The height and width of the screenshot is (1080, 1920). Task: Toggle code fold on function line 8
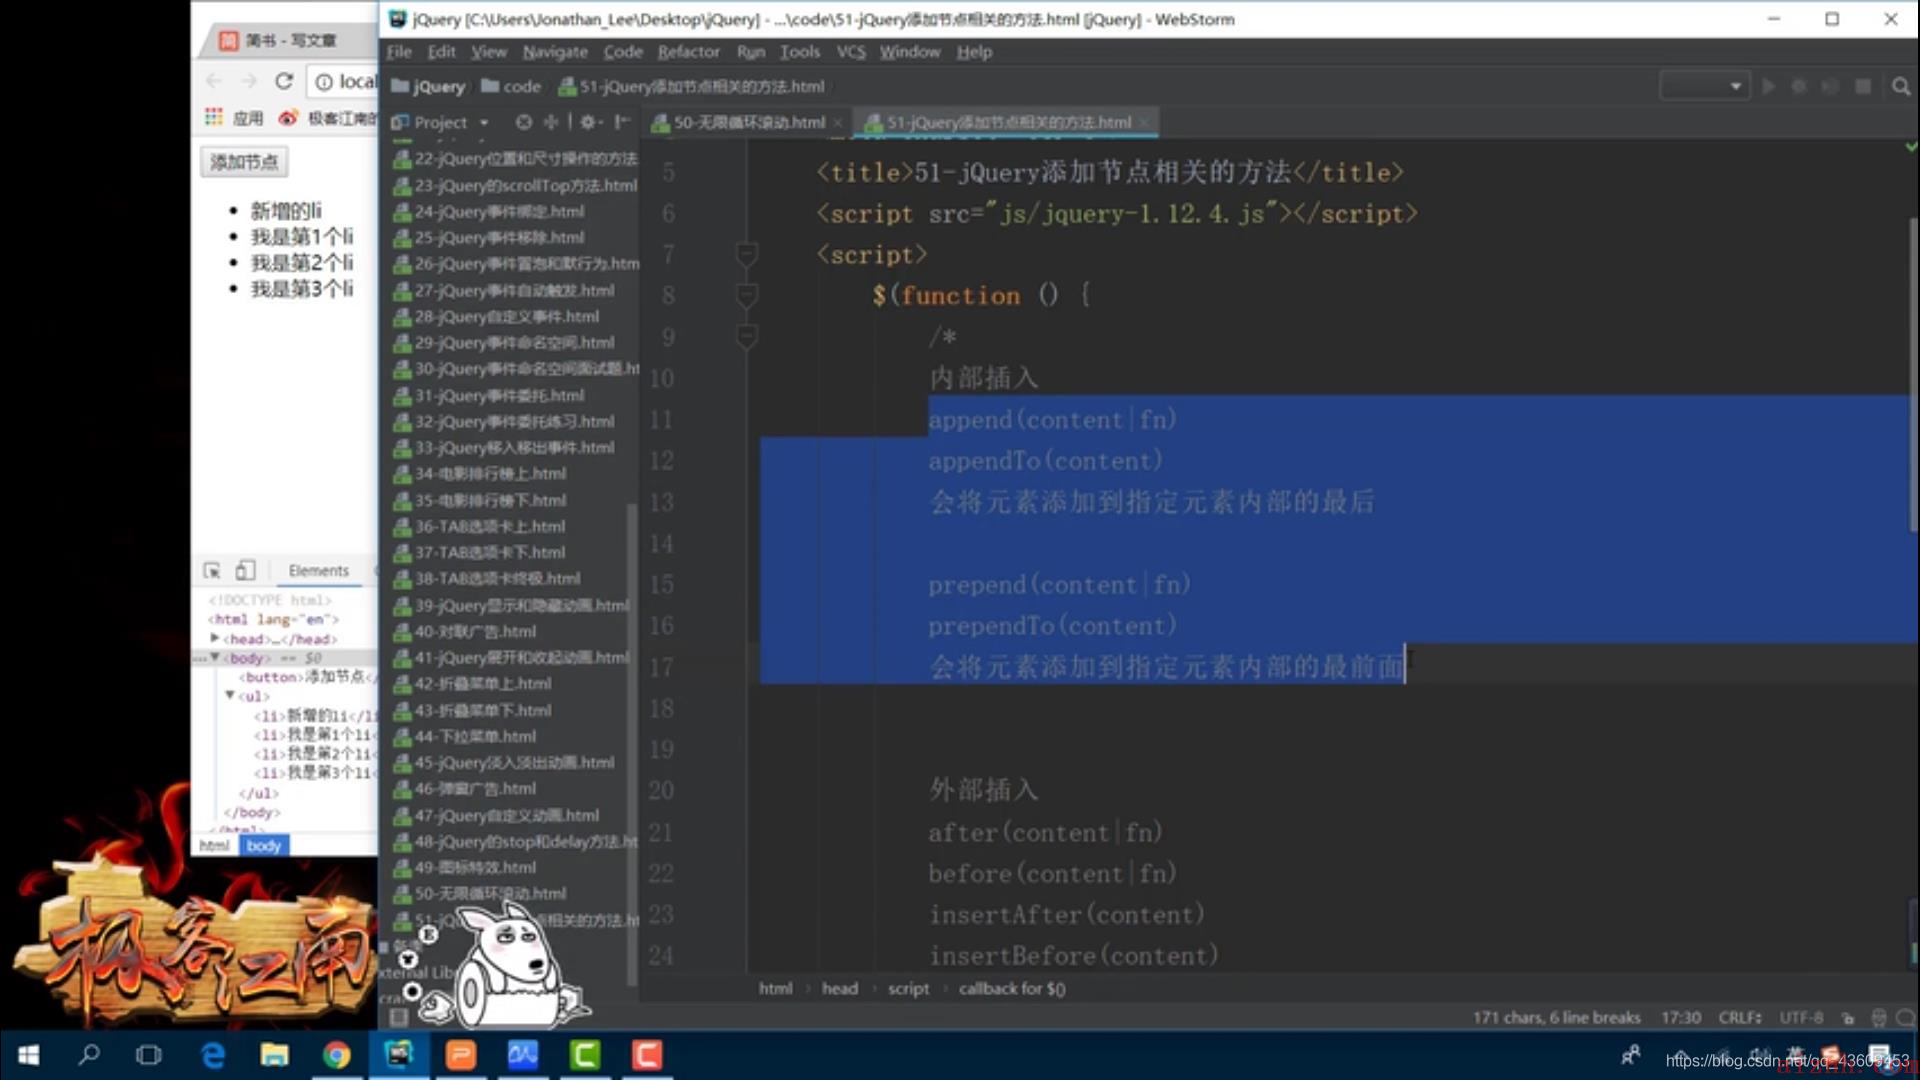click(747, 295)
